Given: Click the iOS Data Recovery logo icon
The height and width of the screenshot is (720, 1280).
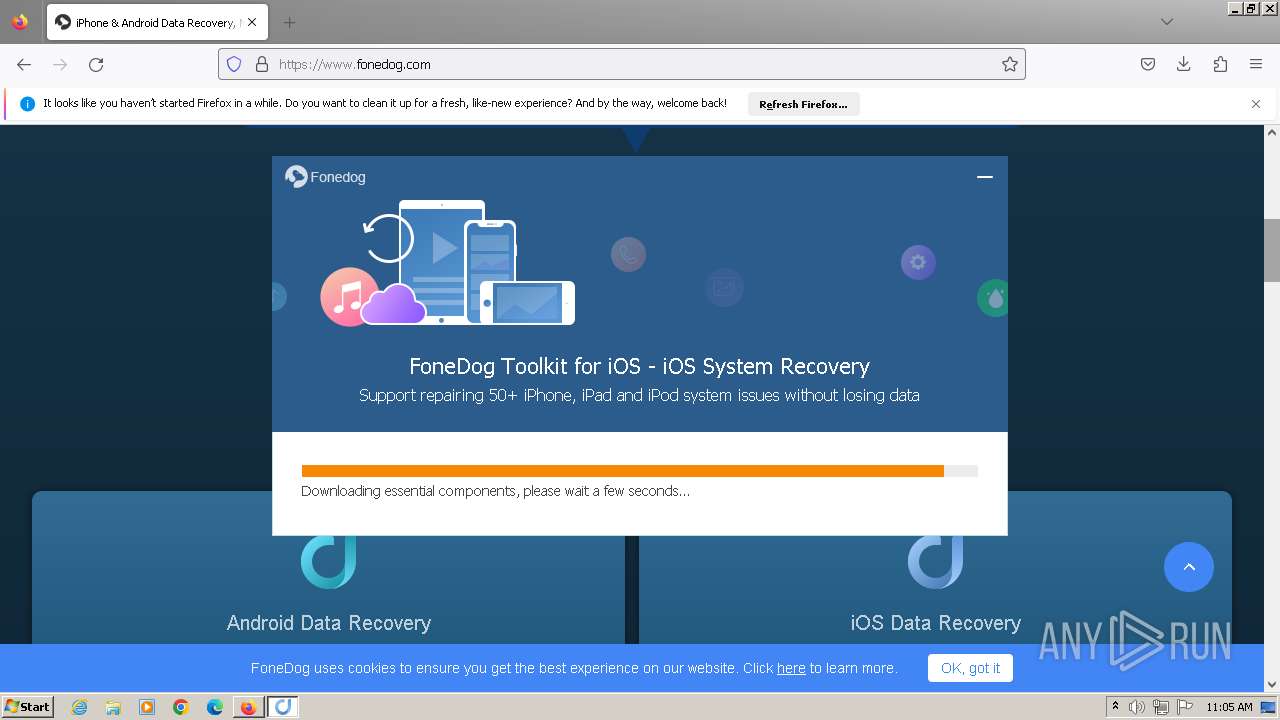Looking at the screenshot, I should click(x=936, y=561).
